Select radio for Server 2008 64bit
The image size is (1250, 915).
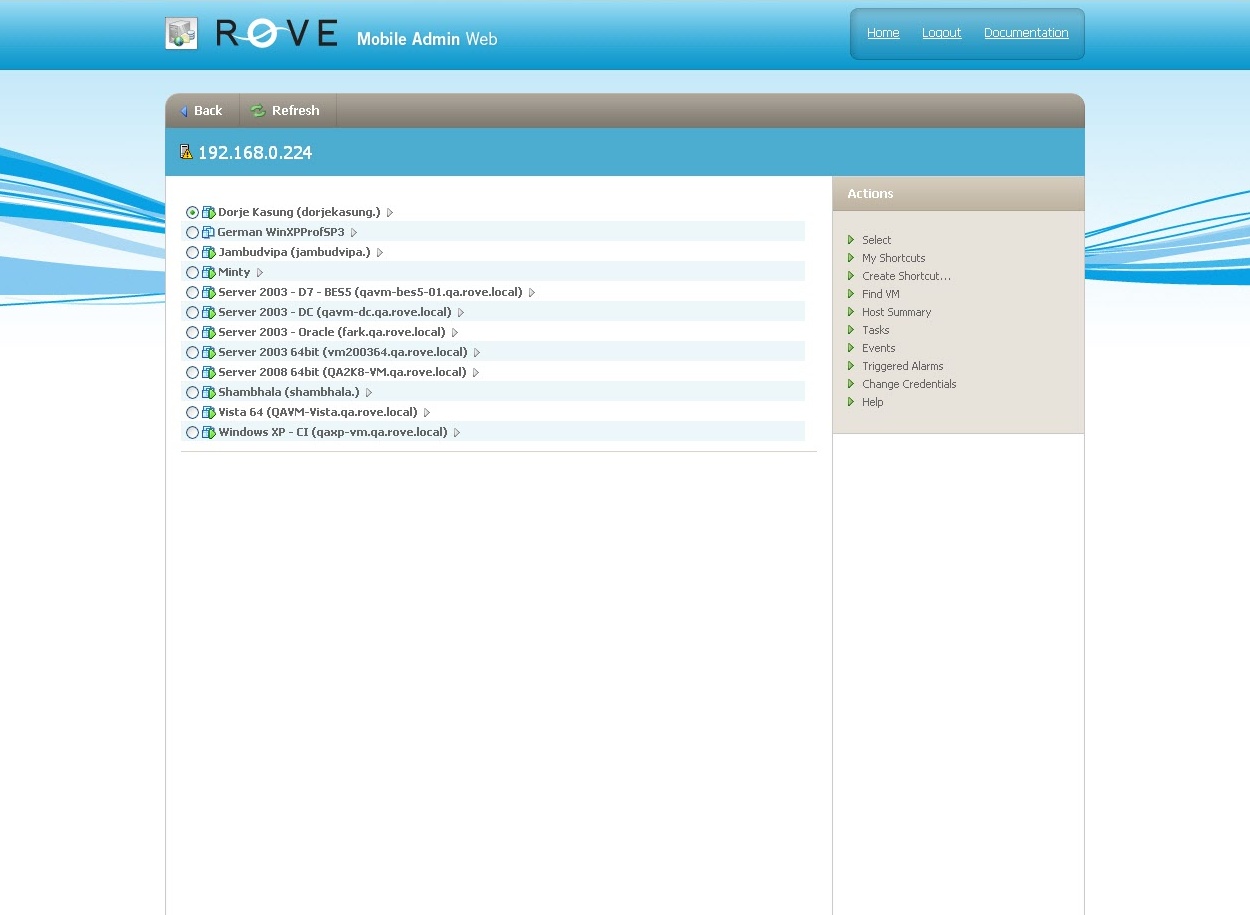[192, 372]
